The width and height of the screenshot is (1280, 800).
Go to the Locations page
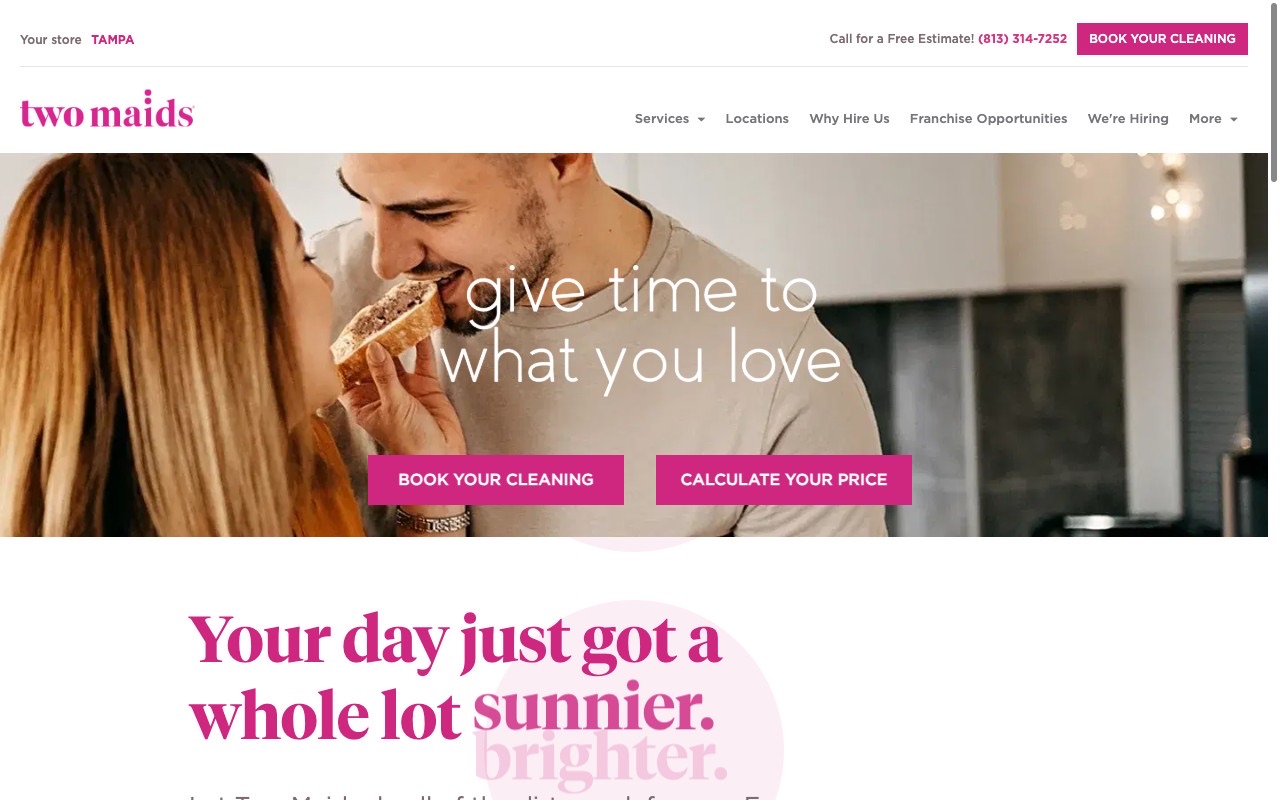tap(757, 118)
